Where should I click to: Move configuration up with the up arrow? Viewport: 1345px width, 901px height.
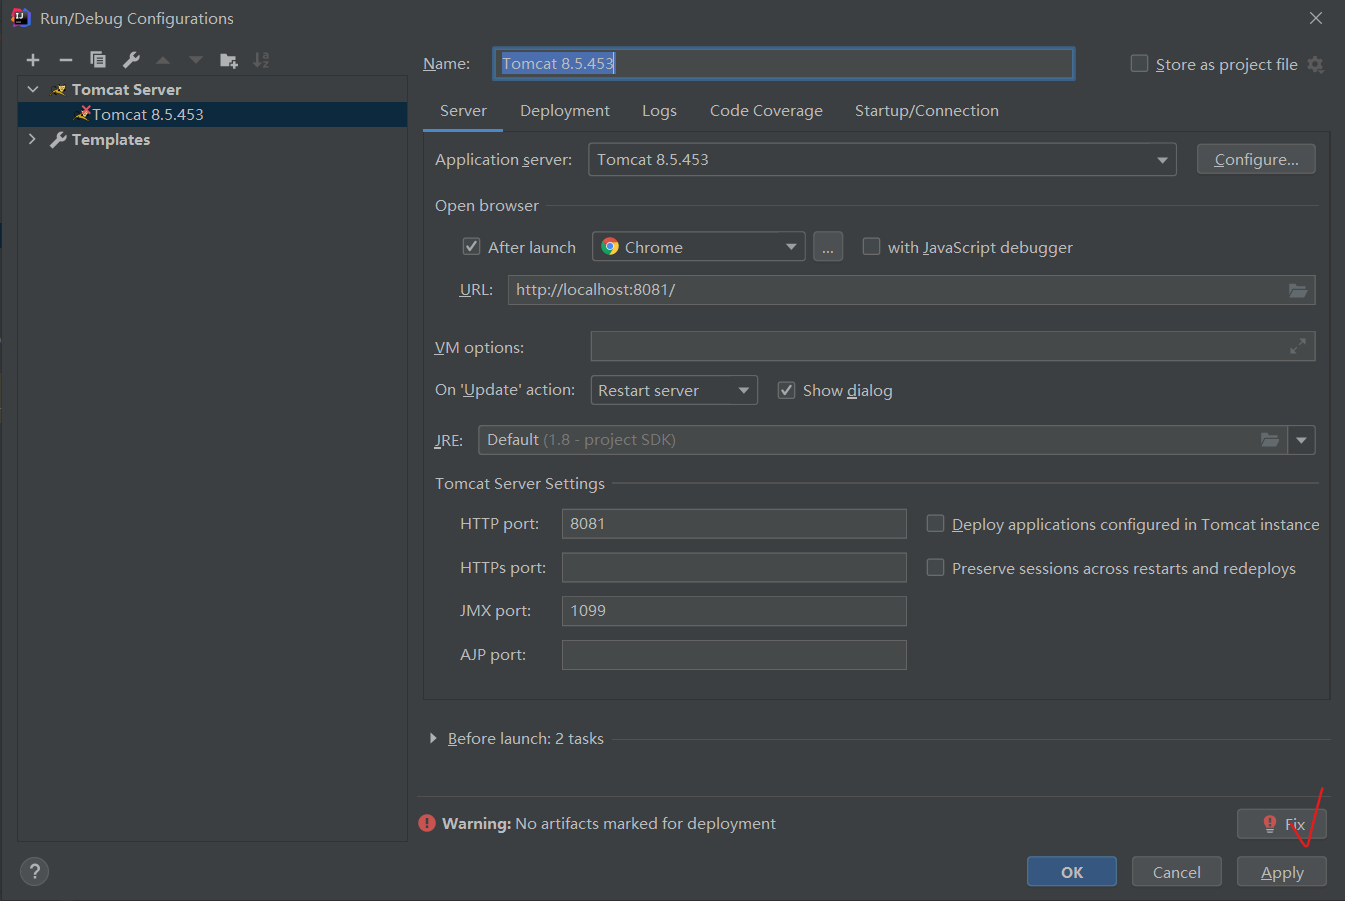(x=163, y=60)
